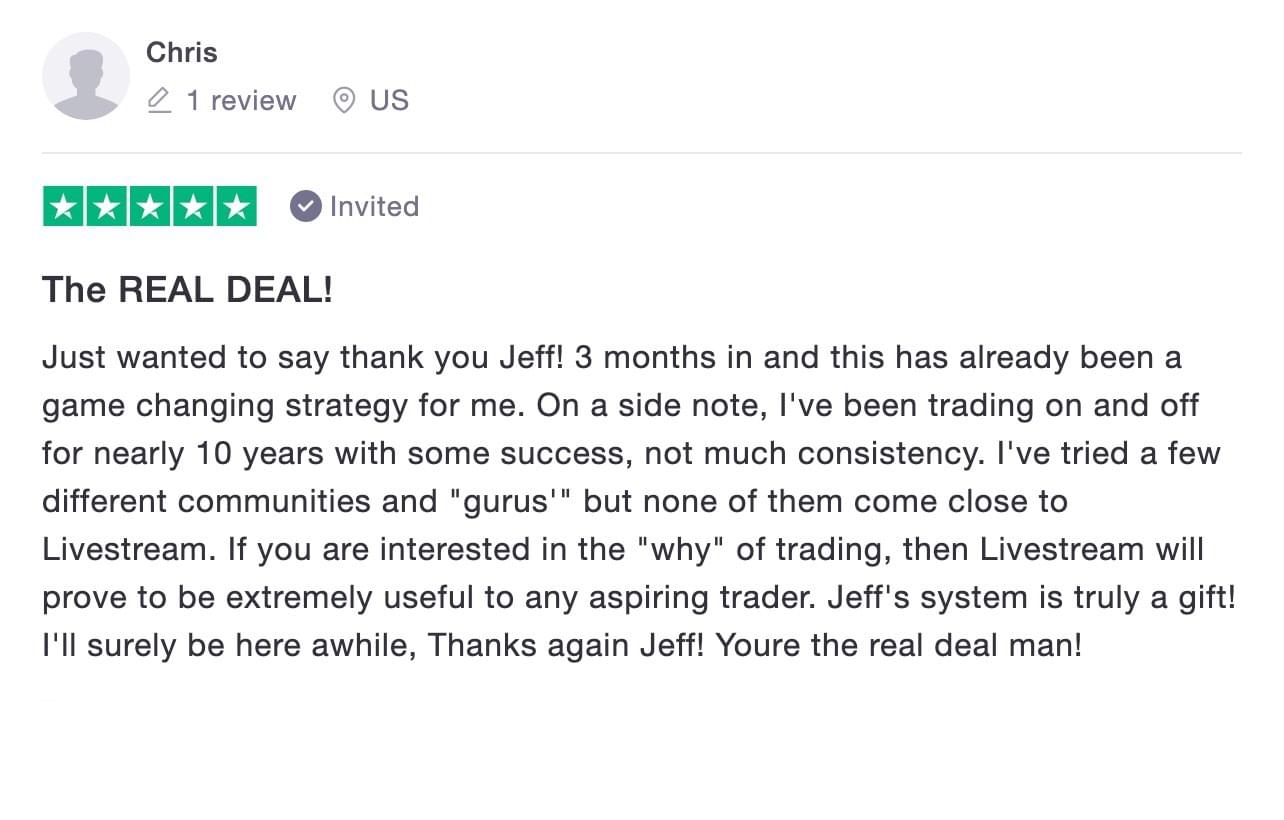
Task: Click the gray user avatar icon
Action: tap(86, 76)
